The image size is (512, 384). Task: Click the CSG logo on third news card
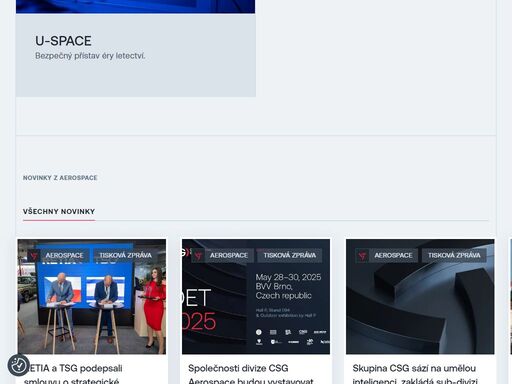pyautogui.click(x=362, y=256)
